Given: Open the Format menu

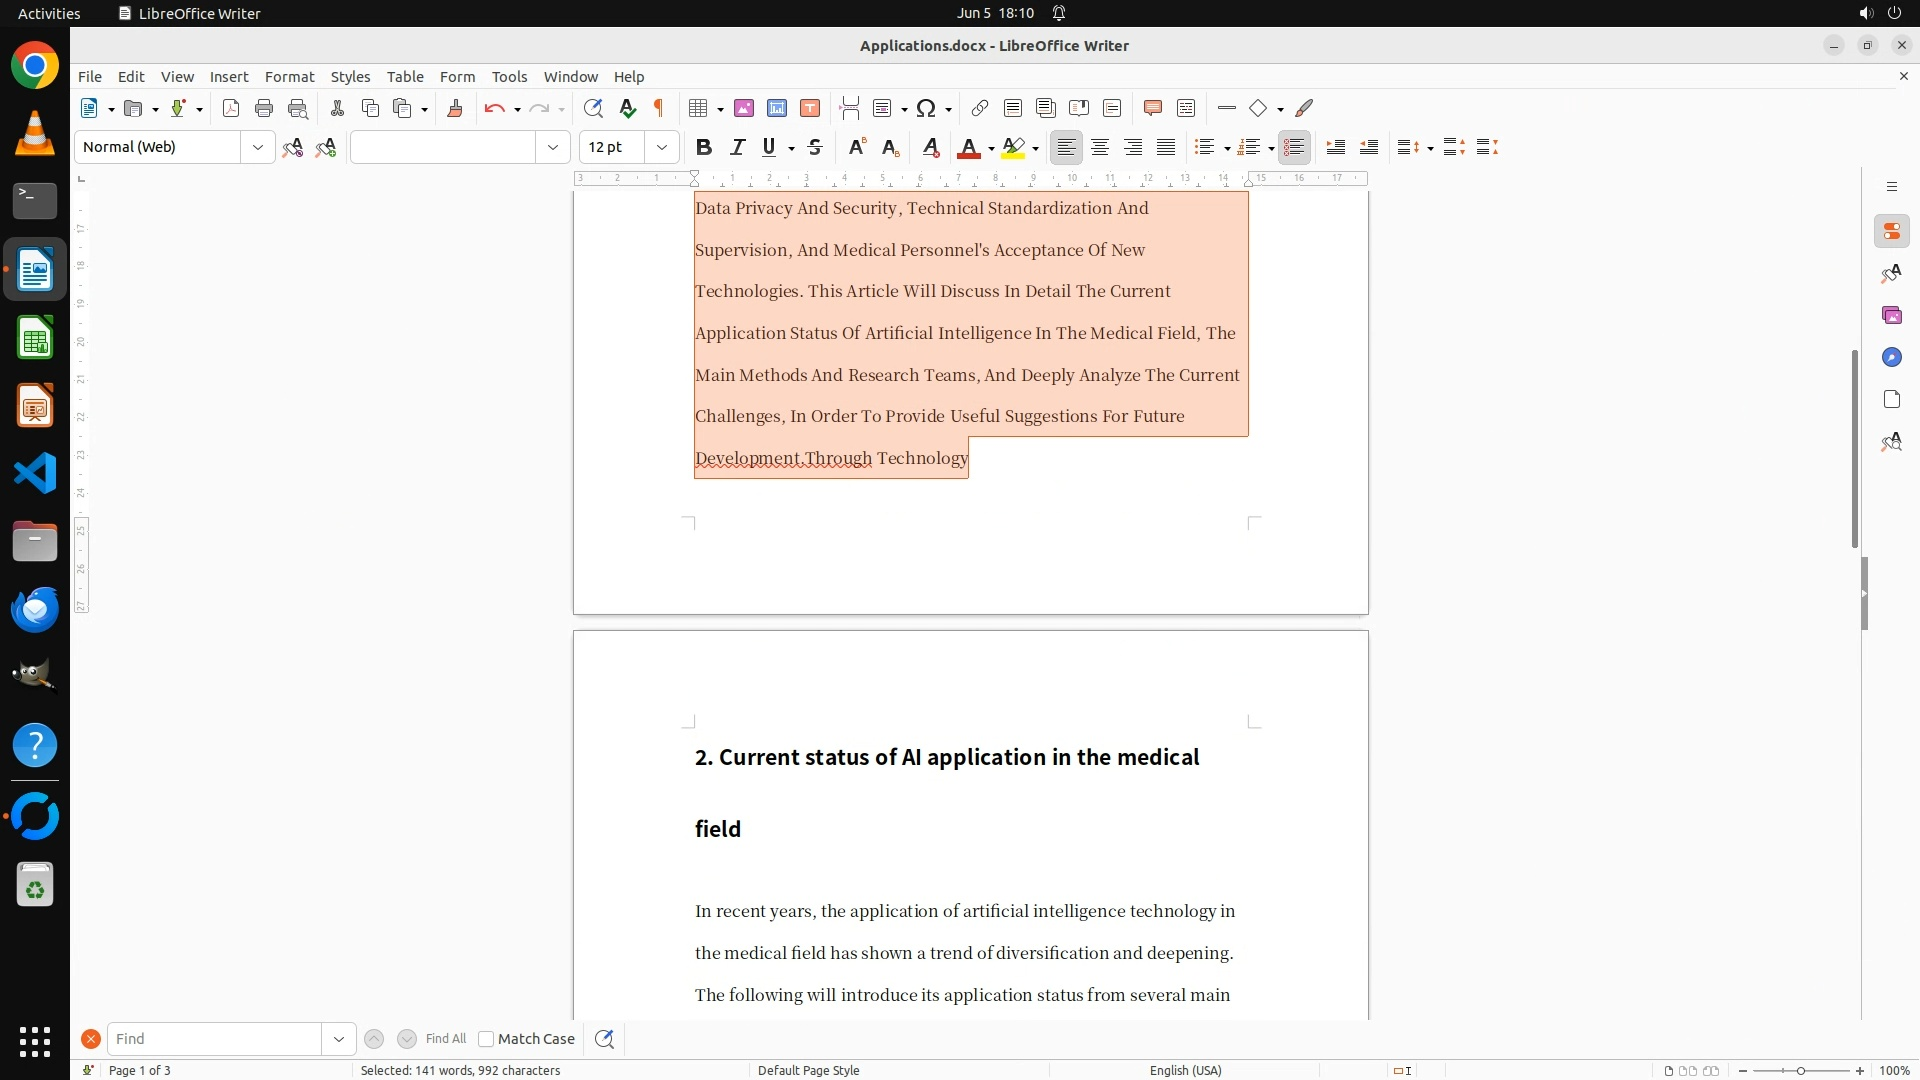Looking at the screenshot, I should pyautogui.click(x=289, y=76).
